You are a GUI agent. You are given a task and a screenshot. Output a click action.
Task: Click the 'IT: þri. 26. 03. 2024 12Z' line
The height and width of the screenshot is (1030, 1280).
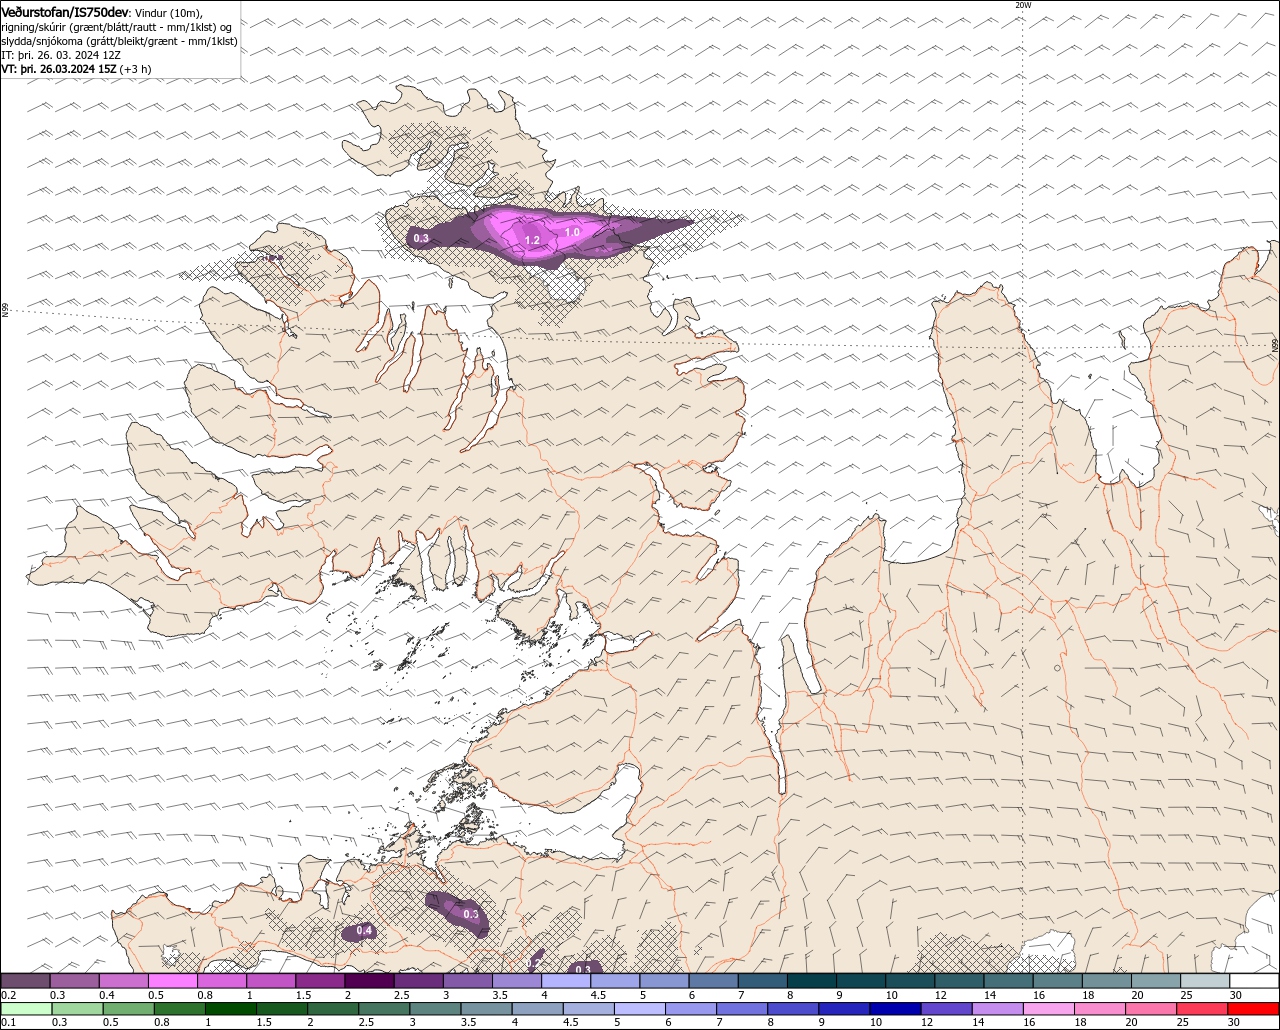click(60, 55)
